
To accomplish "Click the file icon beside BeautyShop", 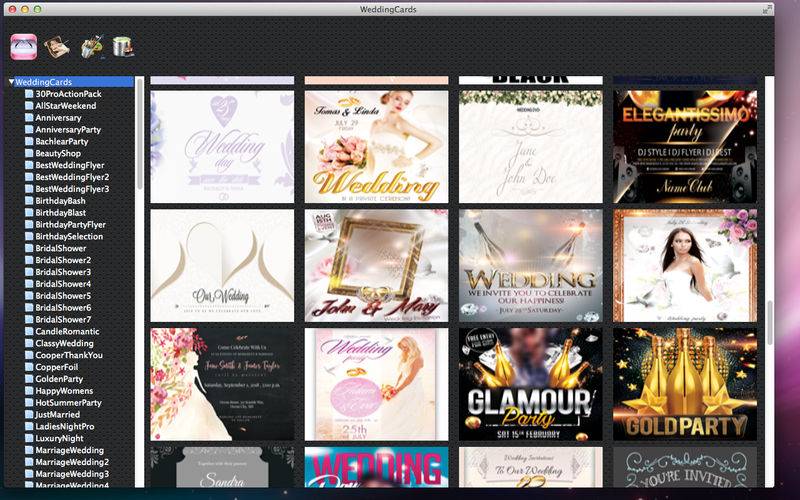I will click(29, 153).
